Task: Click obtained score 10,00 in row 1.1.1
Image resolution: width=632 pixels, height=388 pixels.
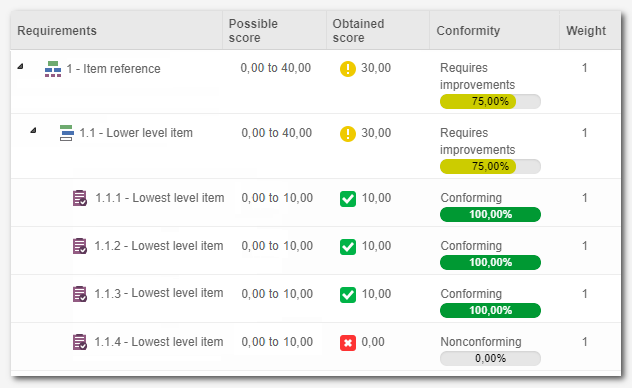Action: [x=376, y=198]
